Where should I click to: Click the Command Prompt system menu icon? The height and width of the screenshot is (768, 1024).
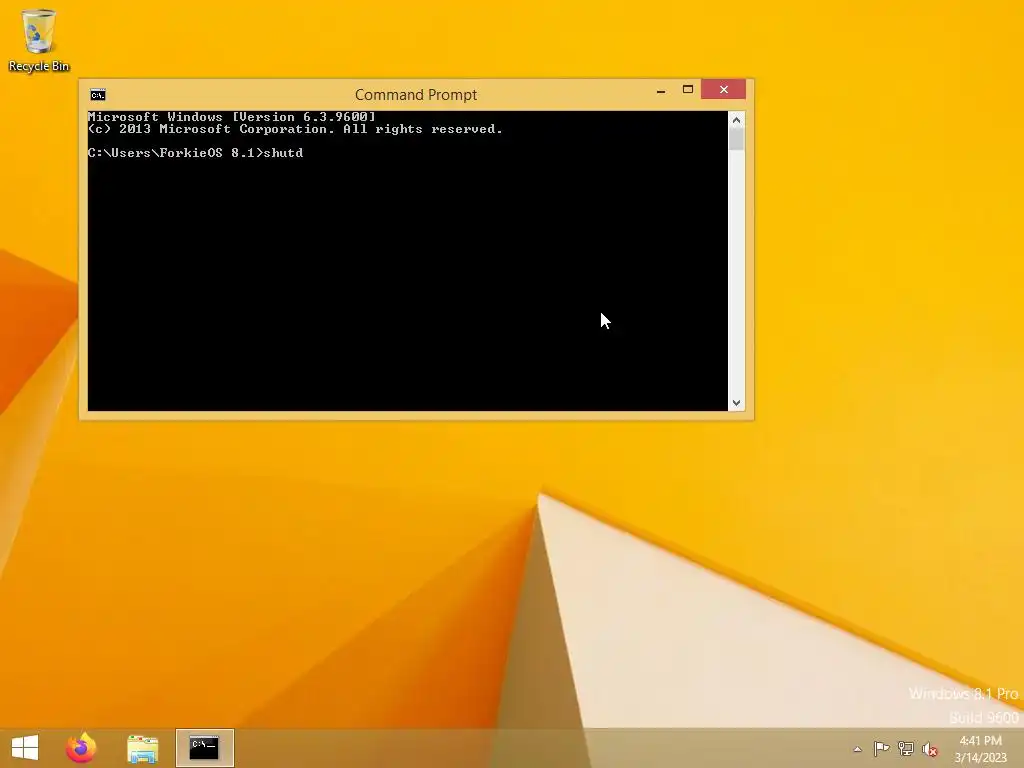(98, 95)
